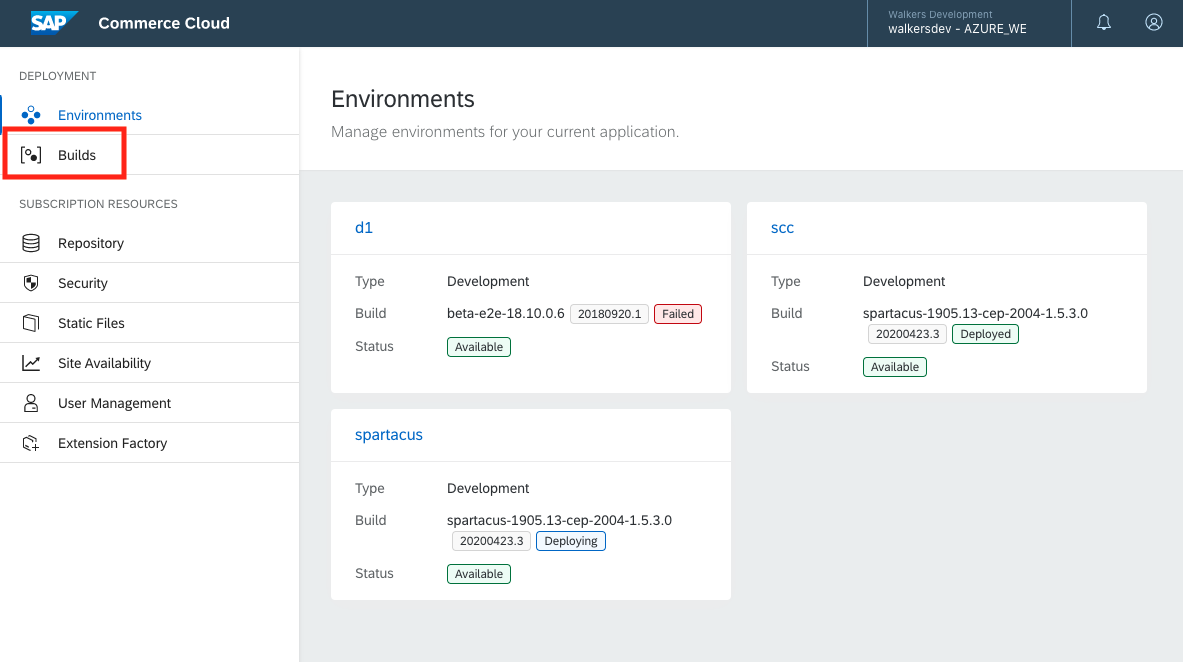Click the Site Availability chart icon
This screenshot has height=662, width=1183.
pos(31,363)
